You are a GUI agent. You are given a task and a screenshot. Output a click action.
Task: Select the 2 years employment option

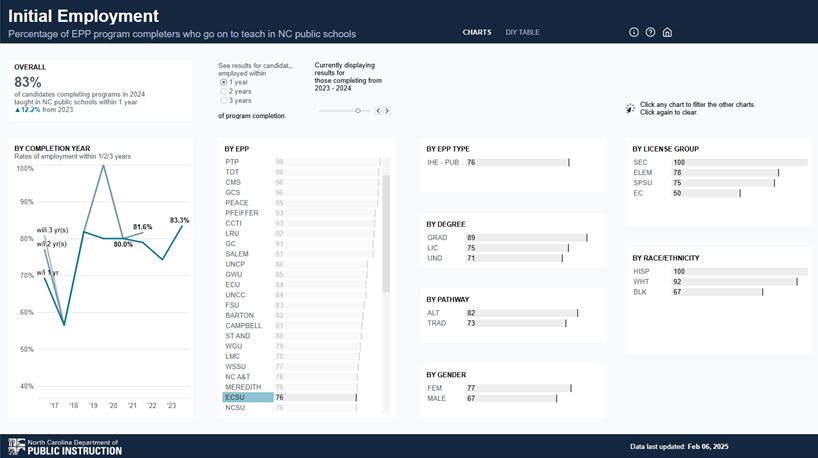click(x=223, y=91)
